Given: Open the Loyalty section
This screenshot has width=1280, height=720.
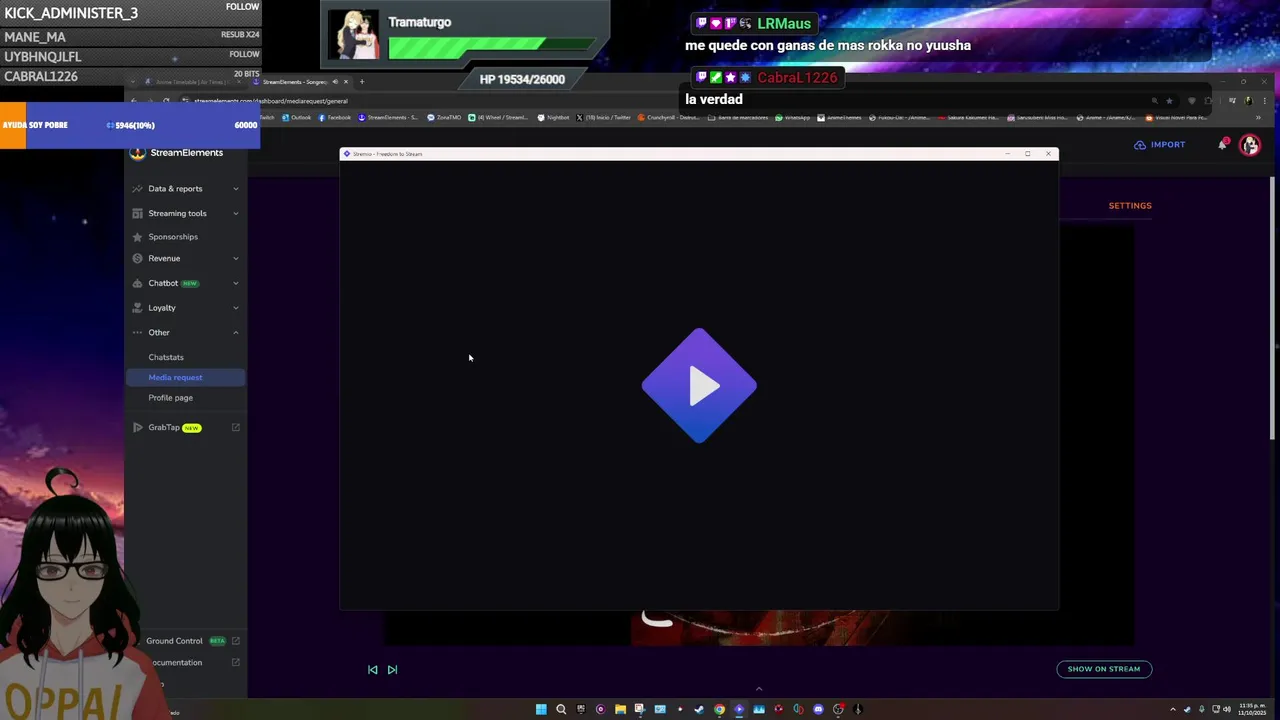Looking at the screenshot, I should [x=162, y=308].
